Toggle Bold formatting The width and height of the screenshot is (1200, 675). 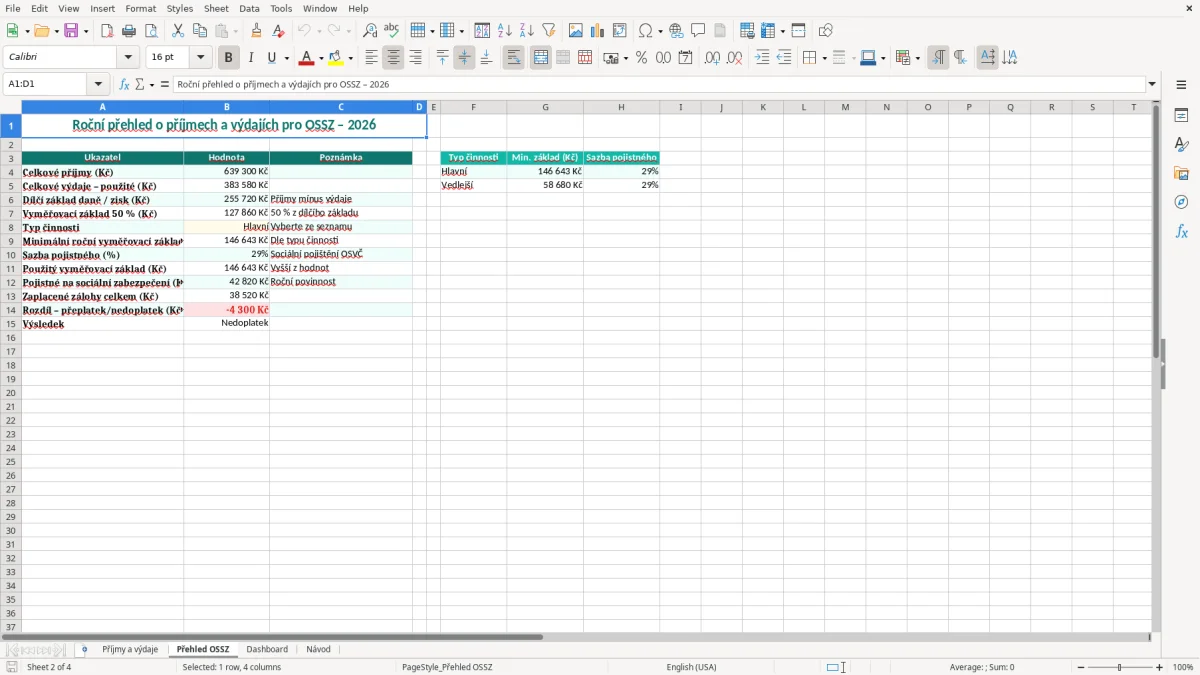[229, 58]
